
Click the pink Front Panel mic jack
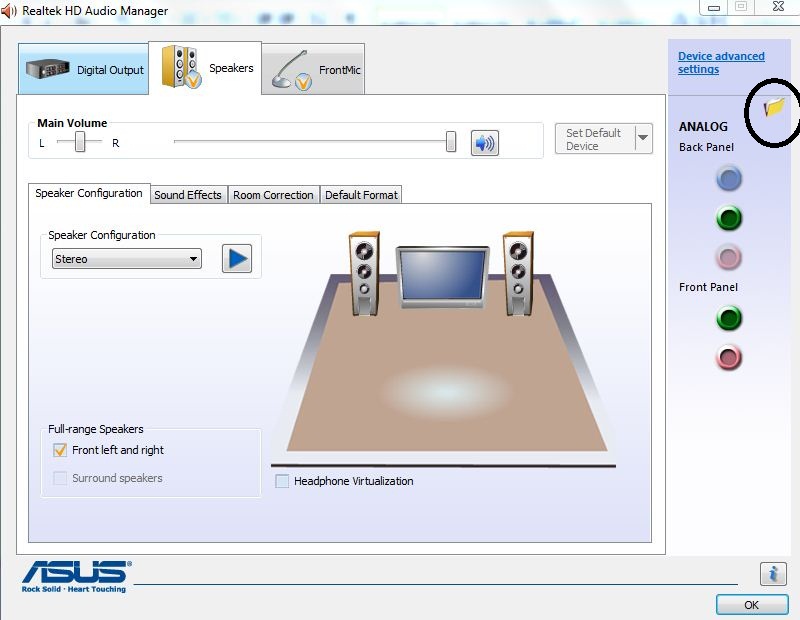click(x=729, y=357)
